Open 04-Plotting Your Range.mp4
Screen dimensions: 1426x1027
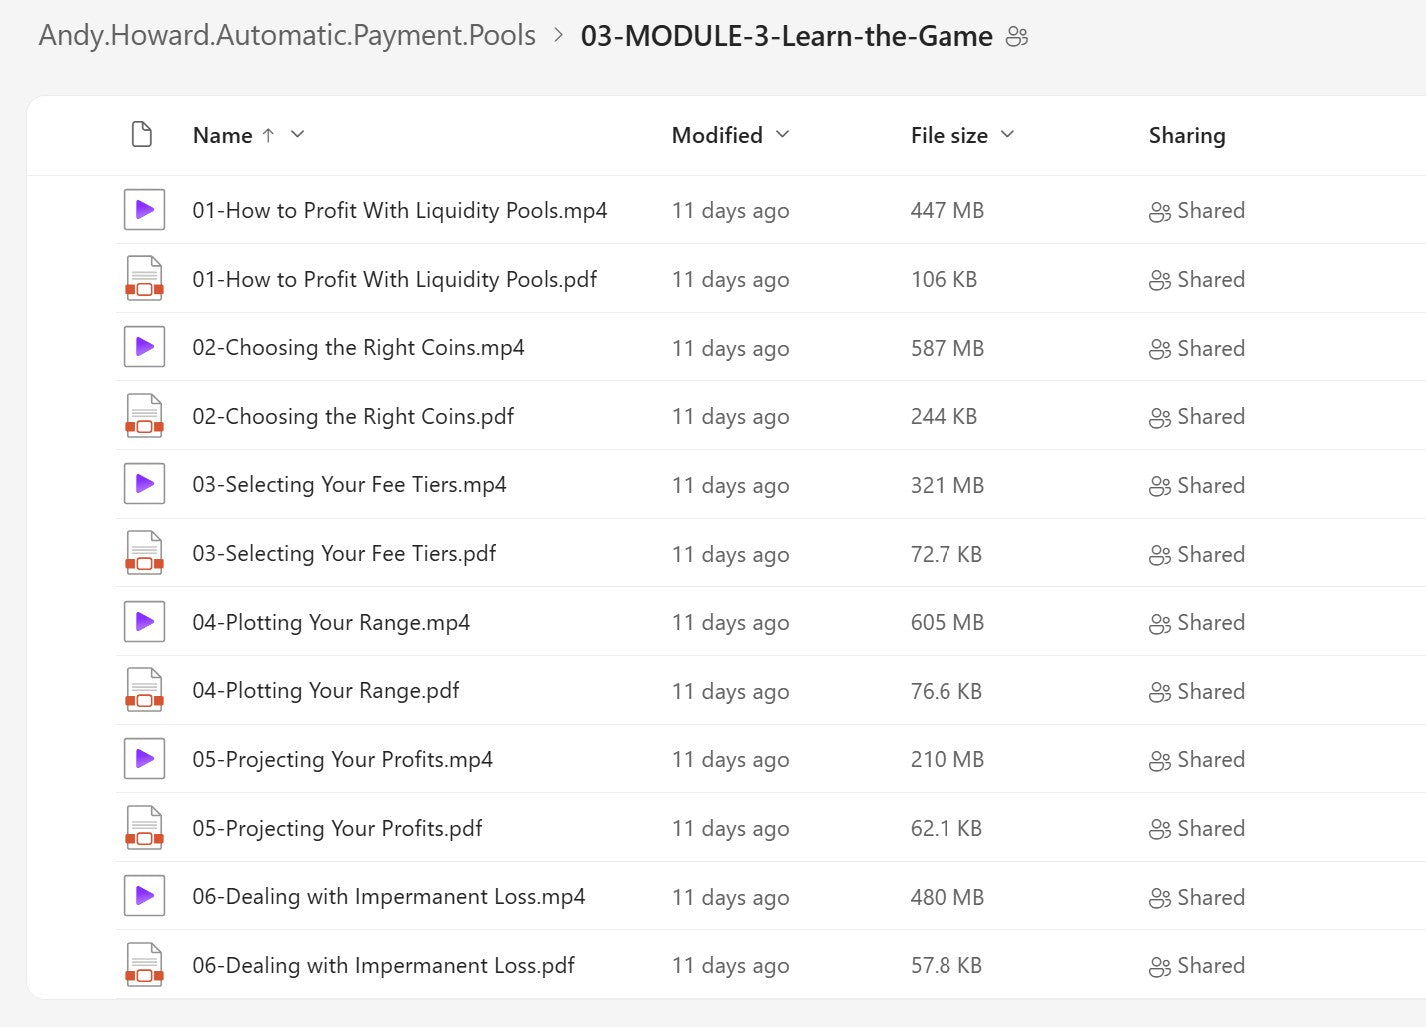331,622
